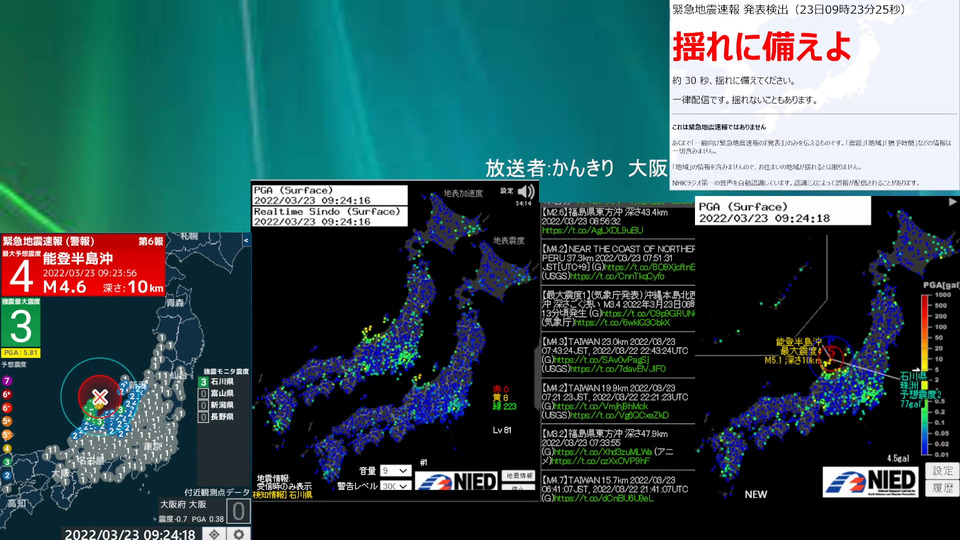Click the intensity 5- legend icon
The image size is (960, 540).
(x=7, y=435)
